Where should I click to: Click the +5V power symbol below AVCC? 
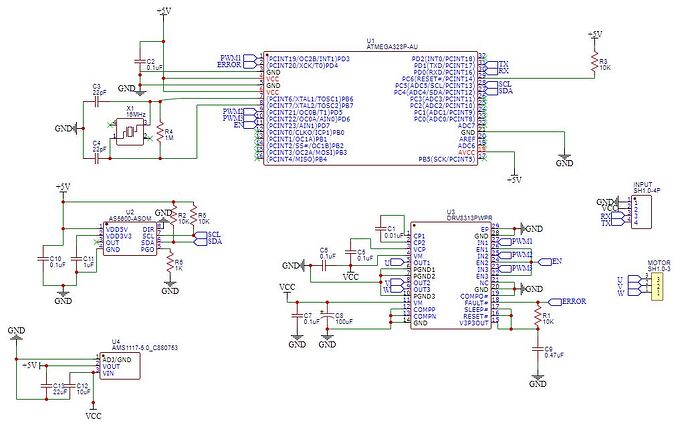tap(514, 179)
